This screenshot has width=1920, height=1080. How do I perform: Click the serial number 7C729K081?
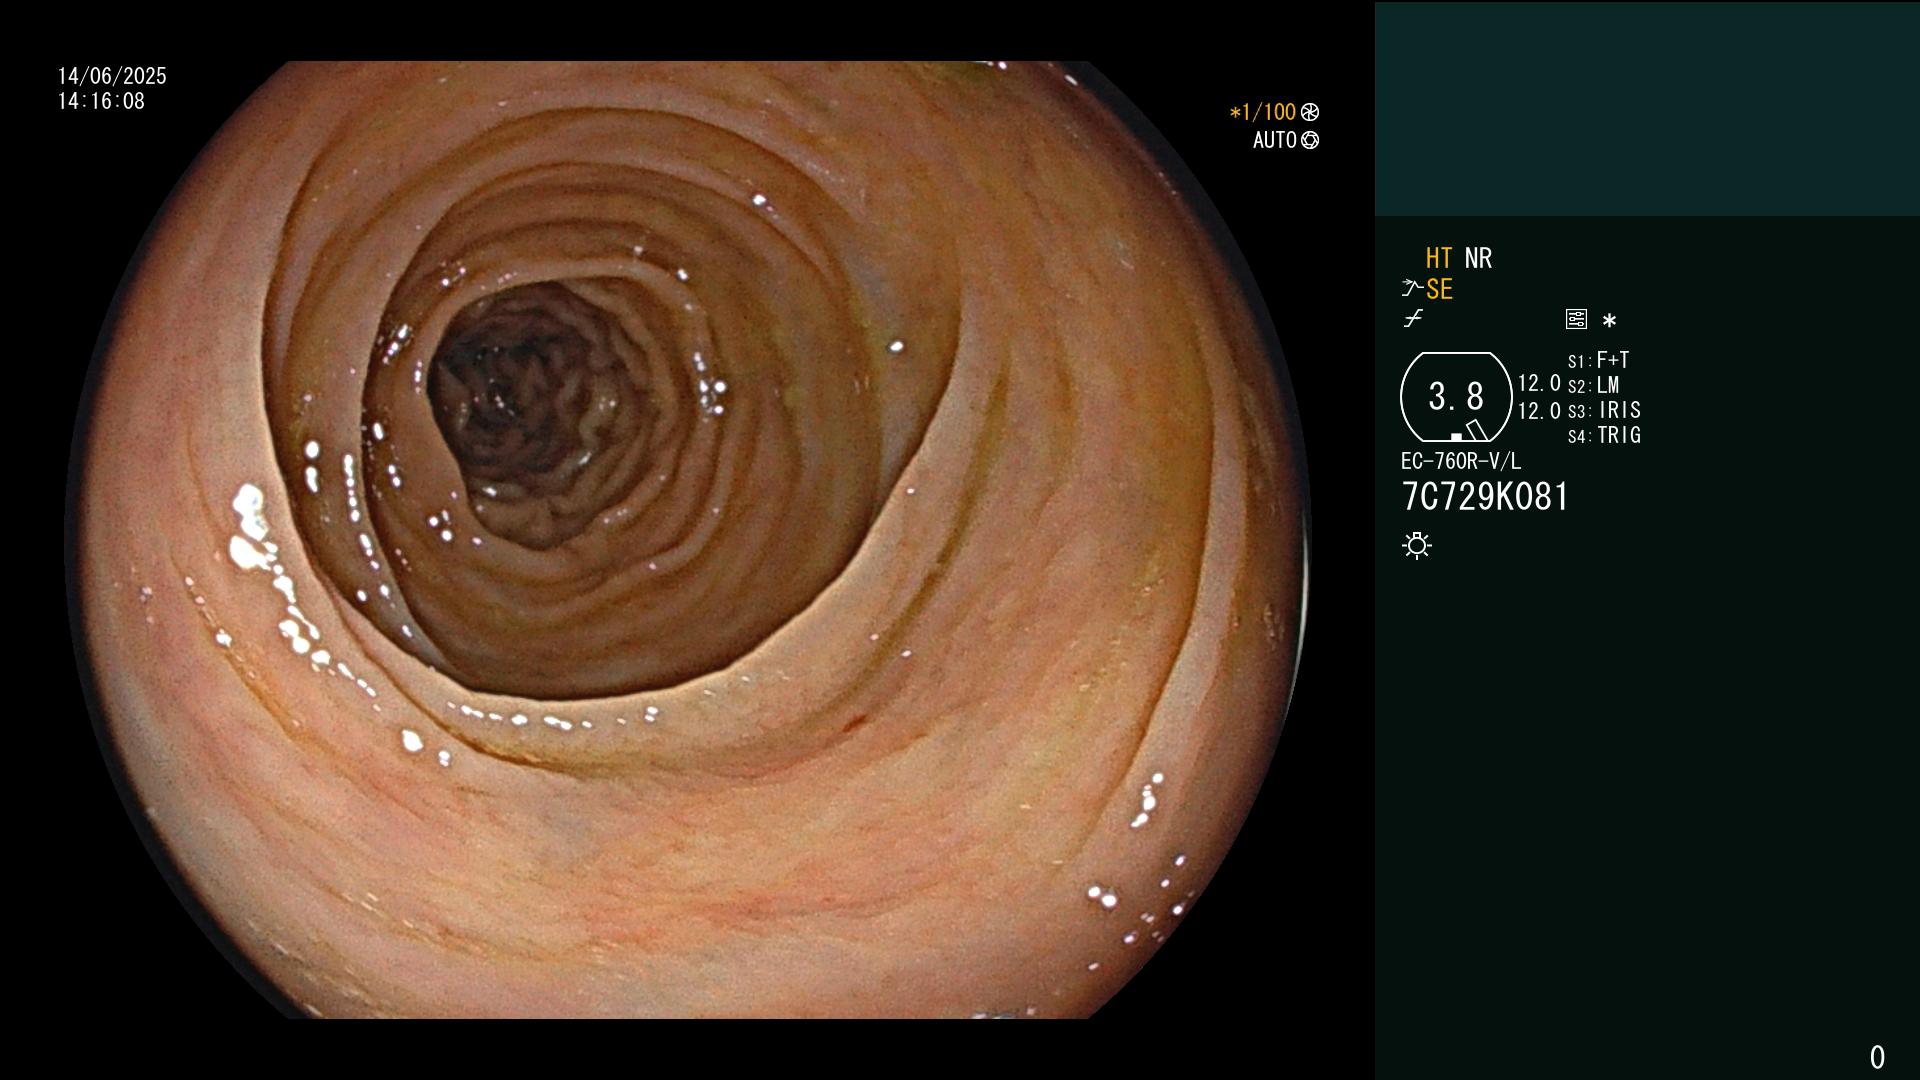coord(1485,496)
